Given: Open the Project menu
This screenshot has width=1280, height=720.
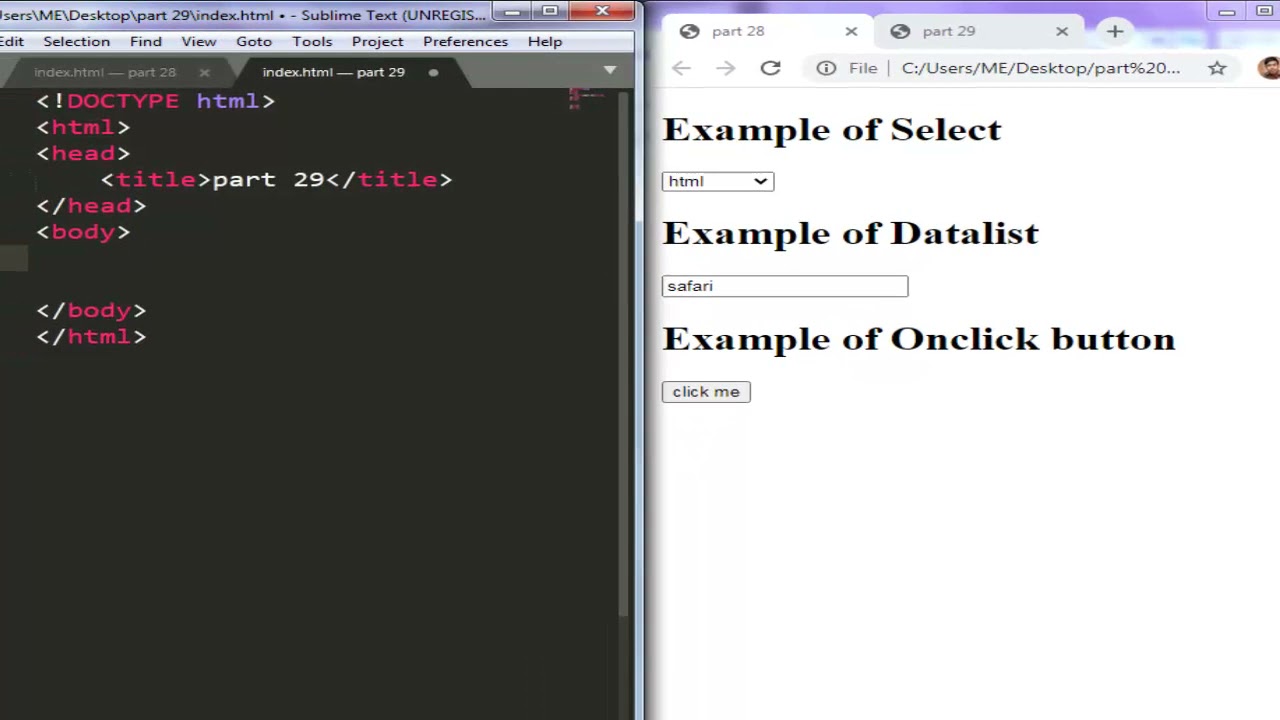Looking at the screenshot, I should 377,41.
